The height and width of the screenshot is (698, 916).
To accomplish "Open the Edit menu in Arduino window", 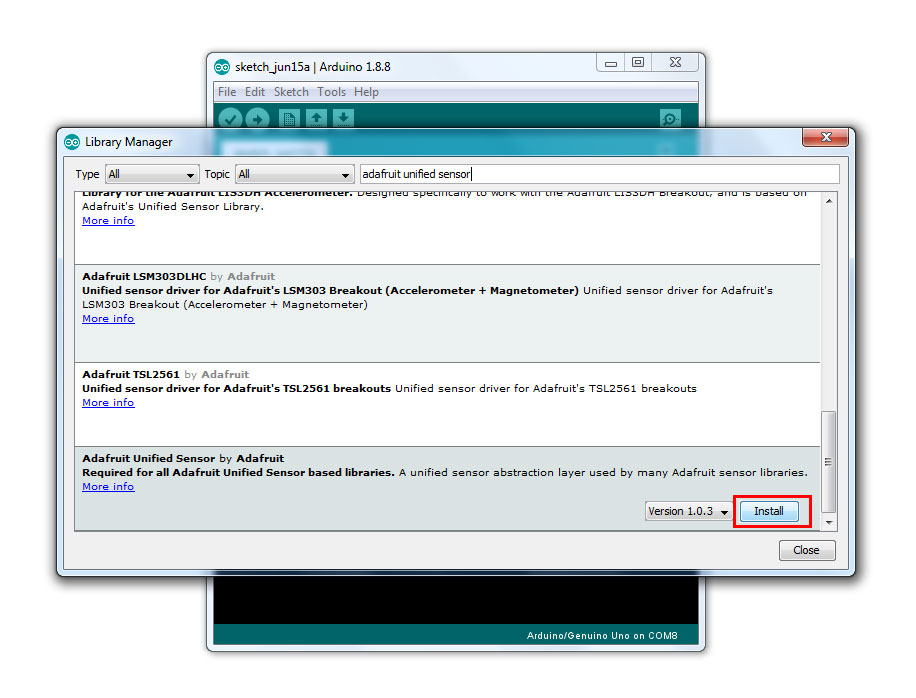I will (x=255, y=92).
